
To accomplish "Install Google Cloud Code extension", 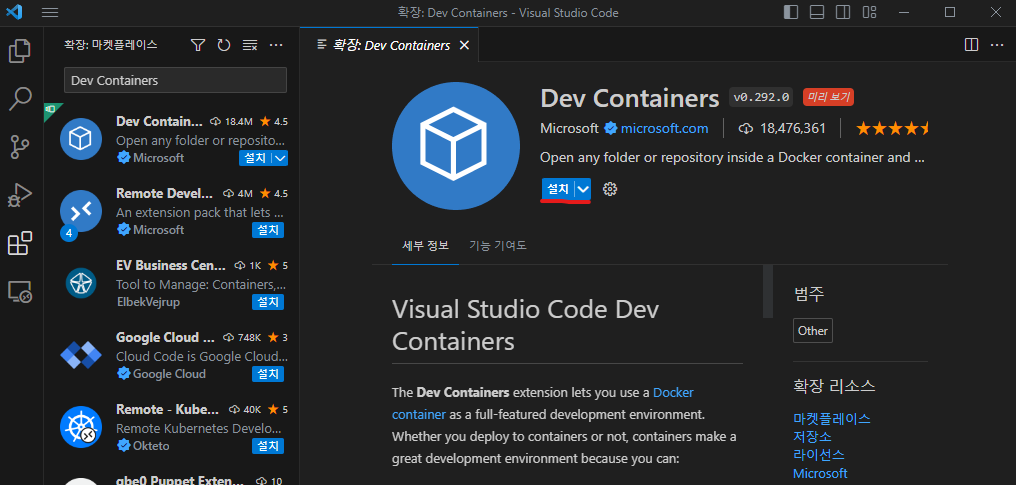I will click(x=268, y=374).
